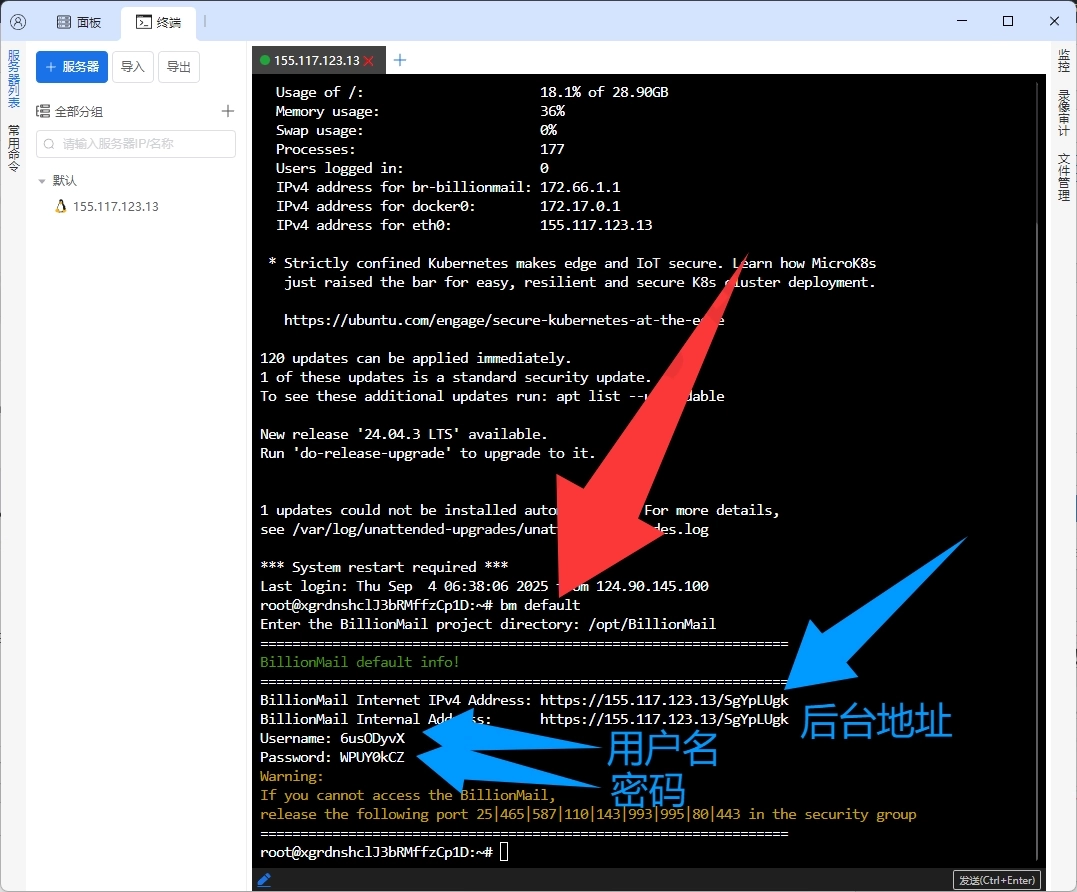Viewport: 1077px width, 892px height.
Task: Click the br-billionmail address 172.66.1.1
Action: [x=580, y=187]
